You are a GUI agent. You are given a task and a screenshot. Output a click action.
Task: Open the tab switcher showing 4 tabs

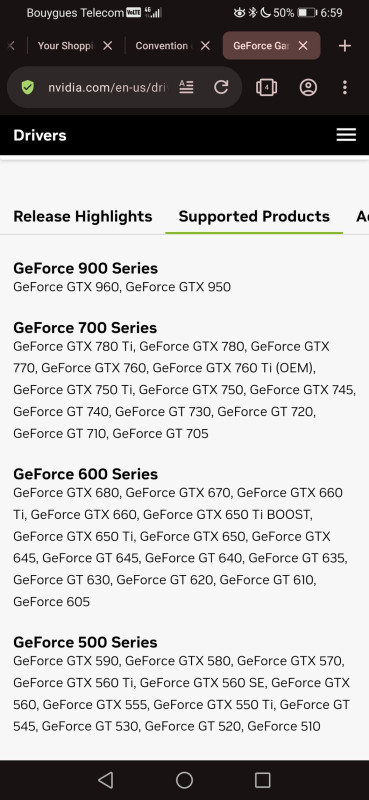point(266,87)
